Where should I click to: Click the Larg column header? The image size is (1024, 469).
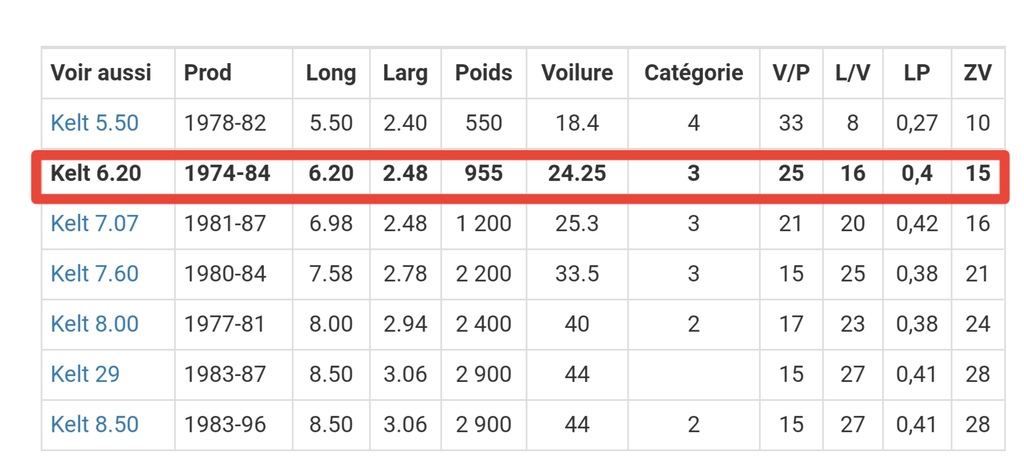tap(406, 73)
